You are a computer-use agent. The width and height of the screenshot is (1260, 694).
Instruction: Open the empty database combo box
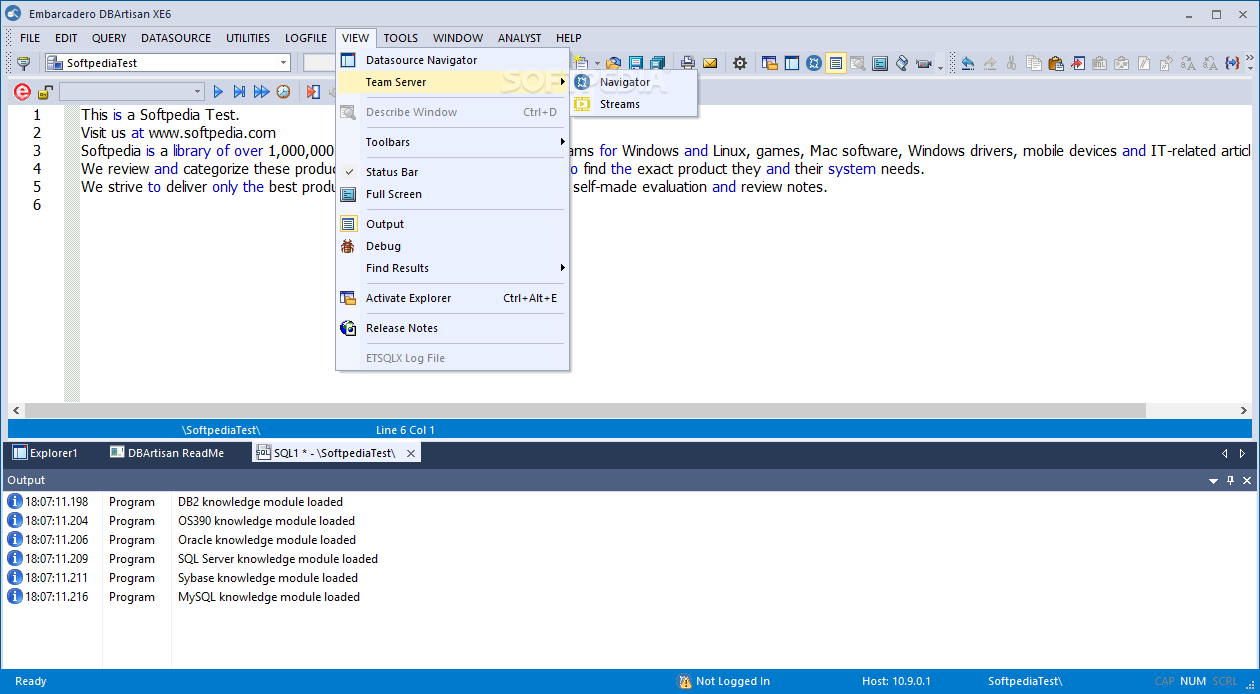coord(132,92)
